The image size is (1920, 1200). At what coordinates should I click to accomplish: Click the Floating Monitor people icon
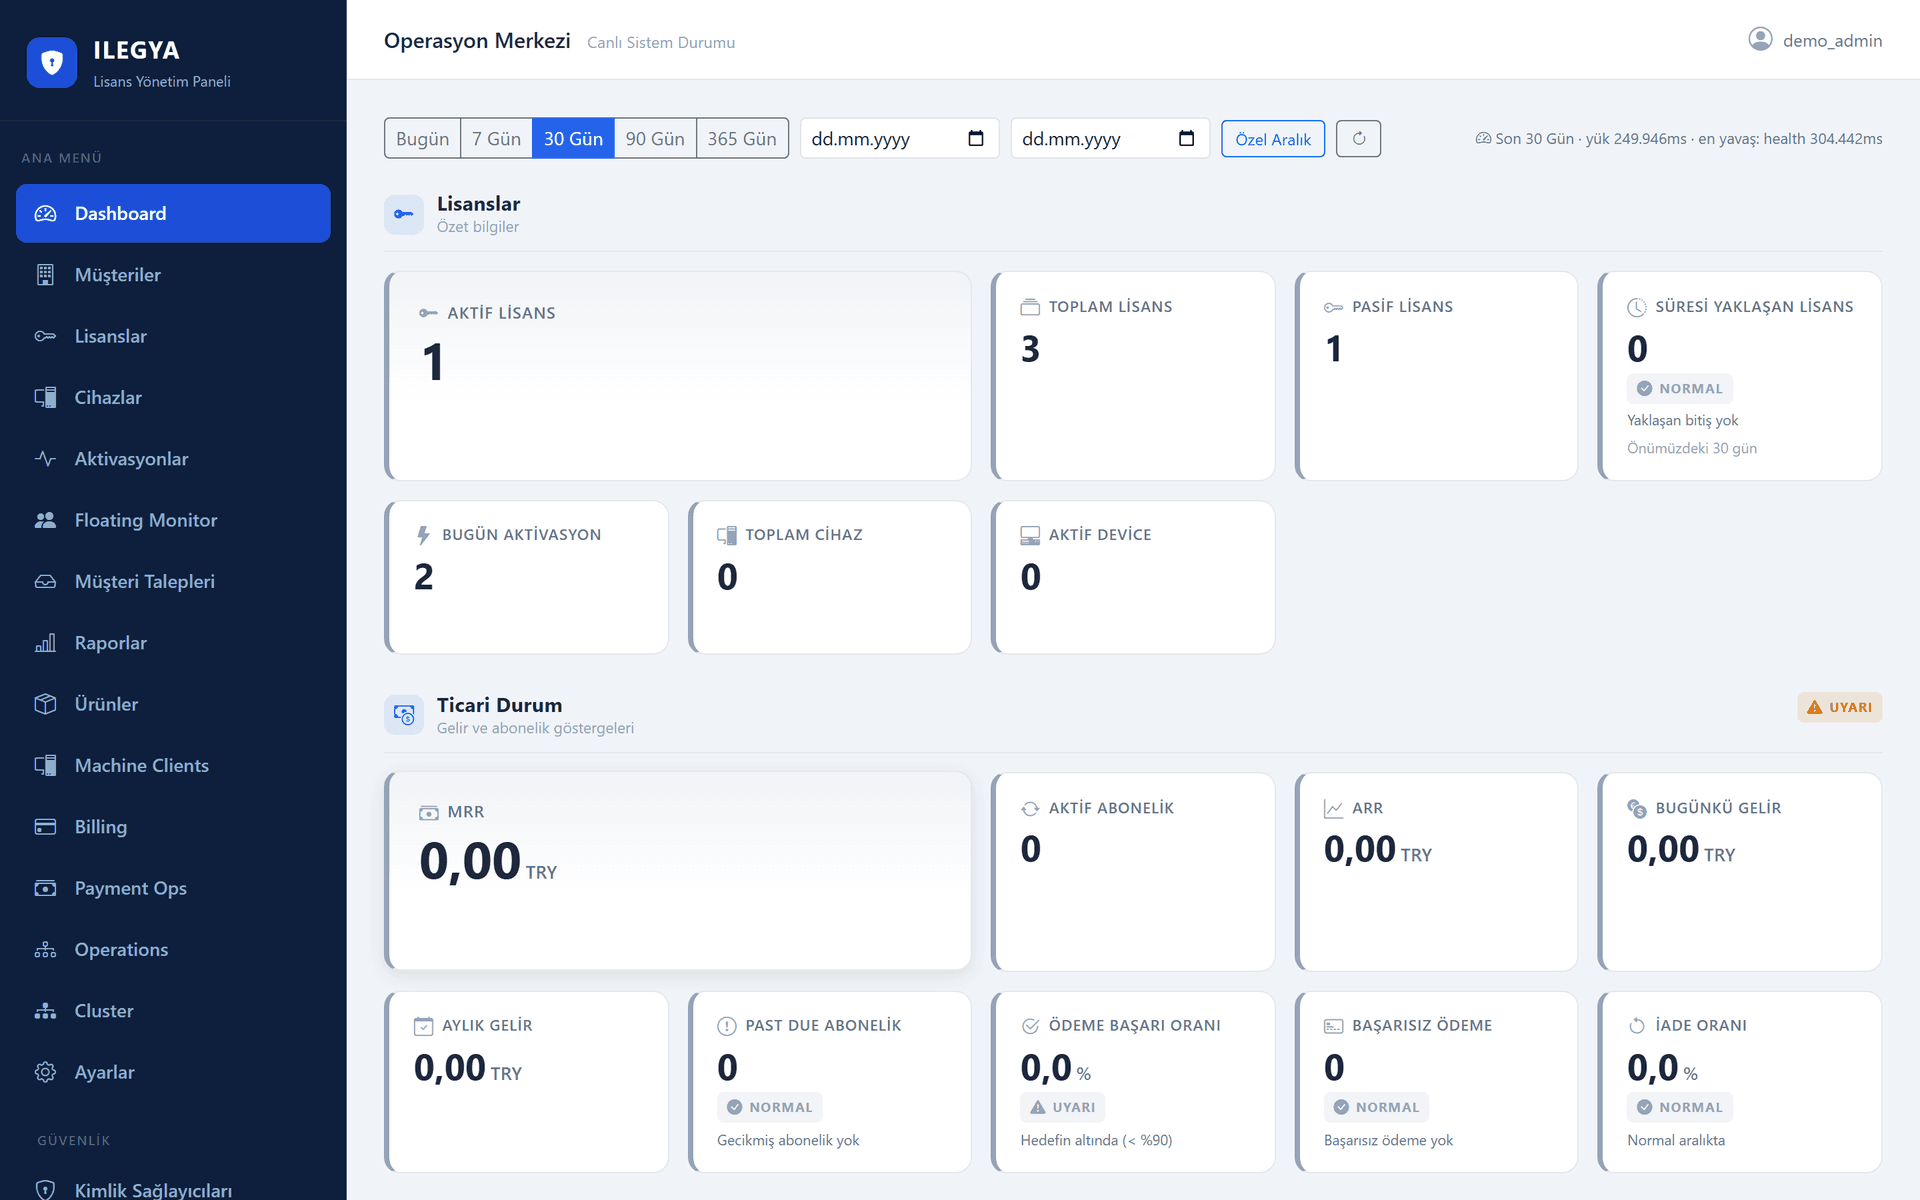(x=46, y=520)
